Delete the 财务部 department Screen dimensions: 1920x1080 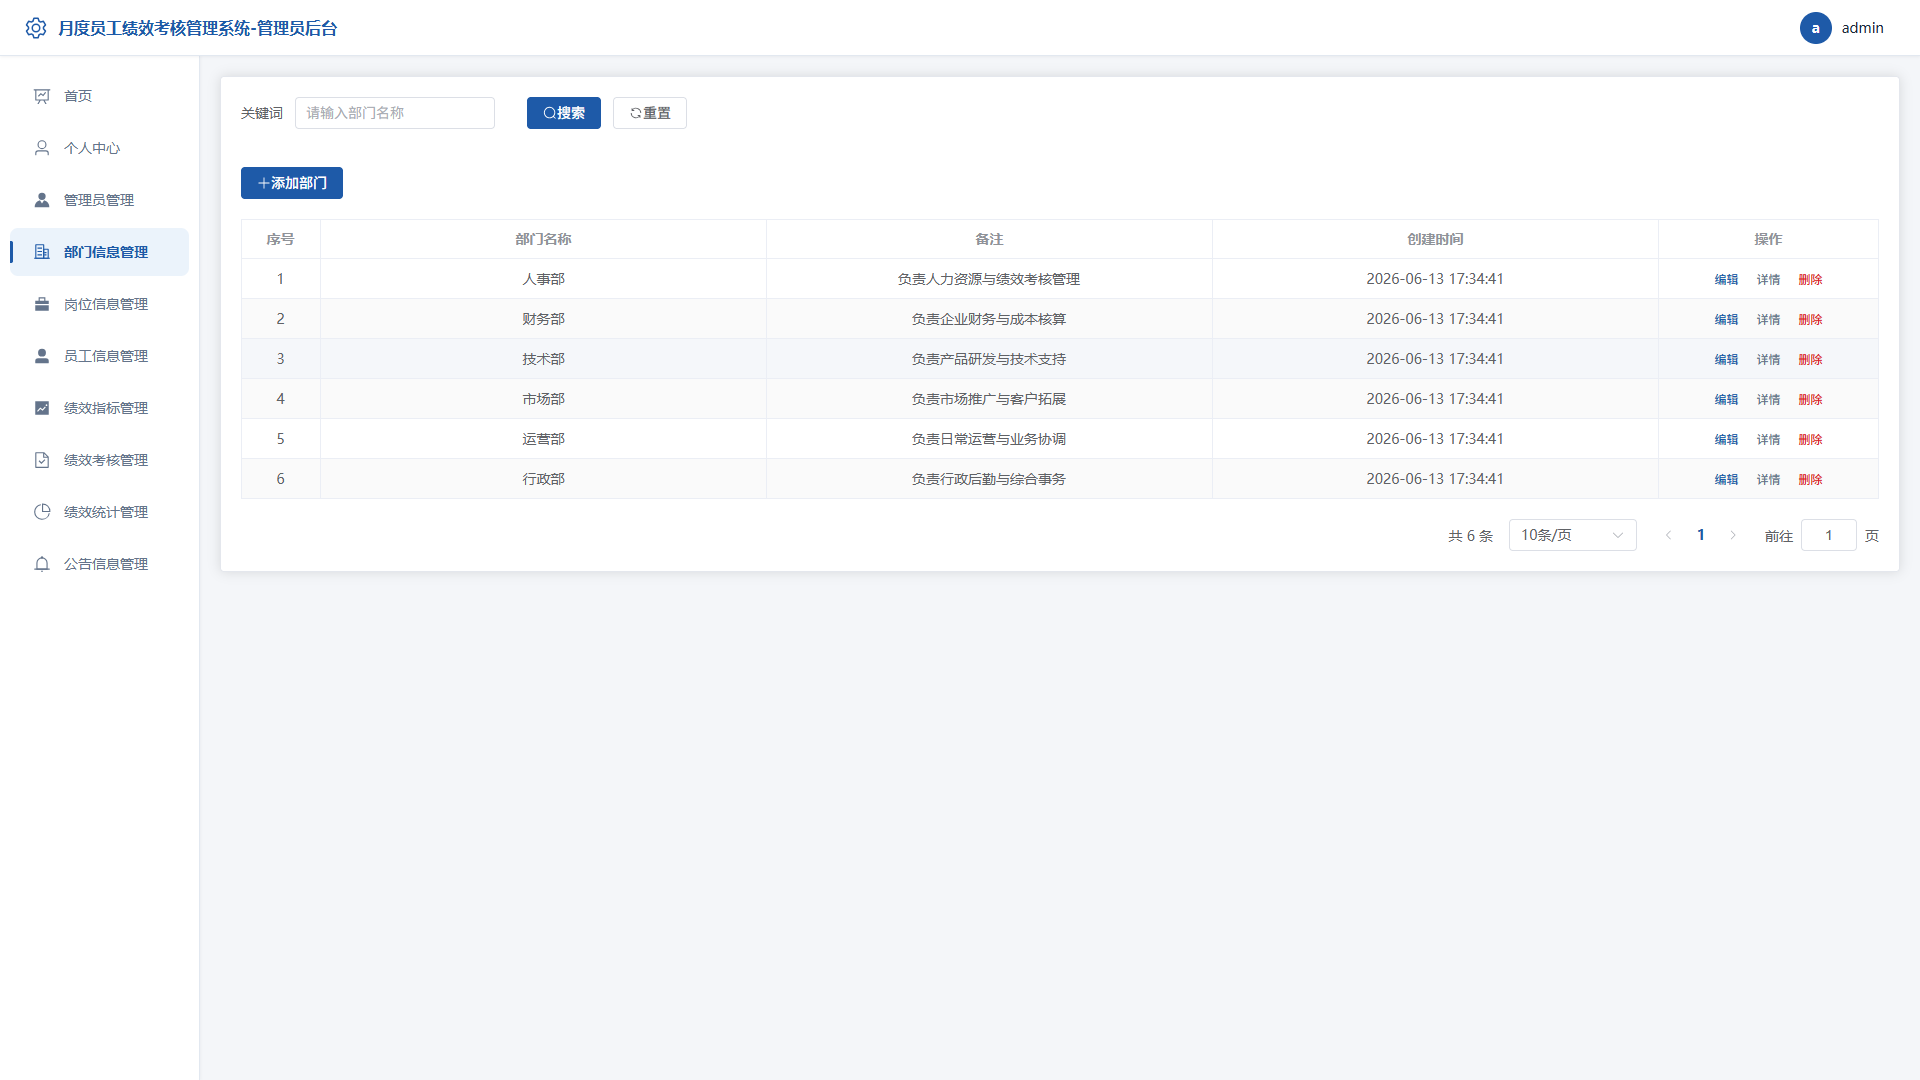[1810, 320]
